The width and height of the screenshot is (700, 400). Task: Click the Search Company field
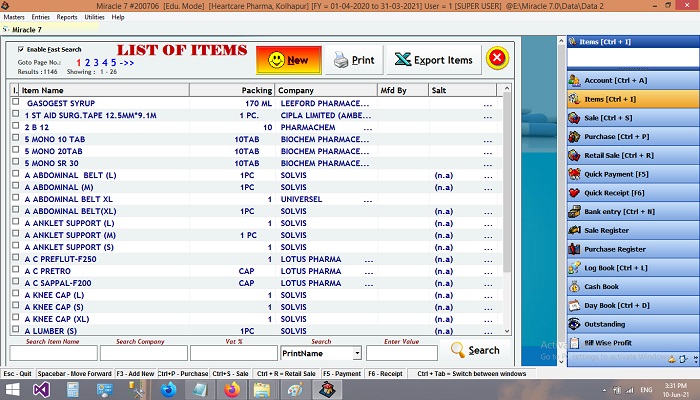coord(144,353)
